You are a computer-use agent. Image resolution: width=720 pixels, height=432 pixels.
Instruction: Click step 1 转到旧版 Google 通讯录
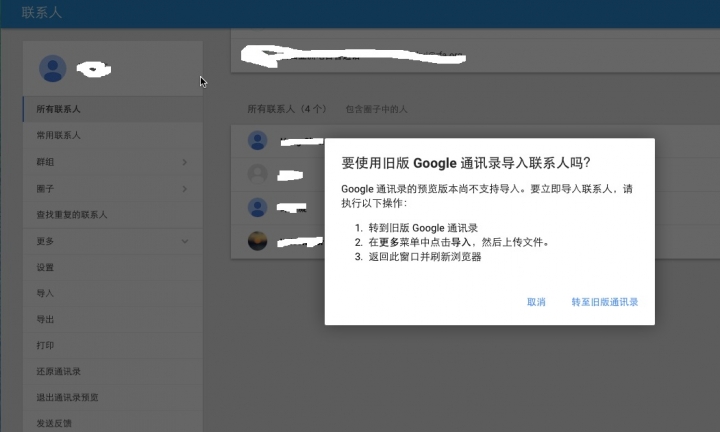click(423, 228)
